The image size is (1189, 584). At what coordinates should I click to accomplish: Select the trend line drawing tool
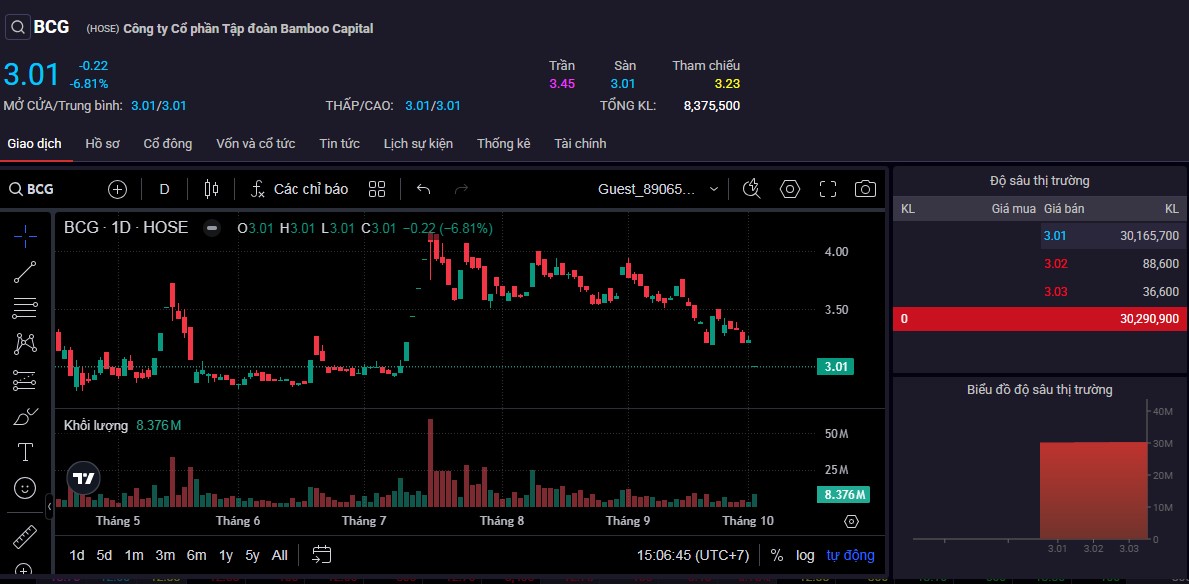click(25, 271)
